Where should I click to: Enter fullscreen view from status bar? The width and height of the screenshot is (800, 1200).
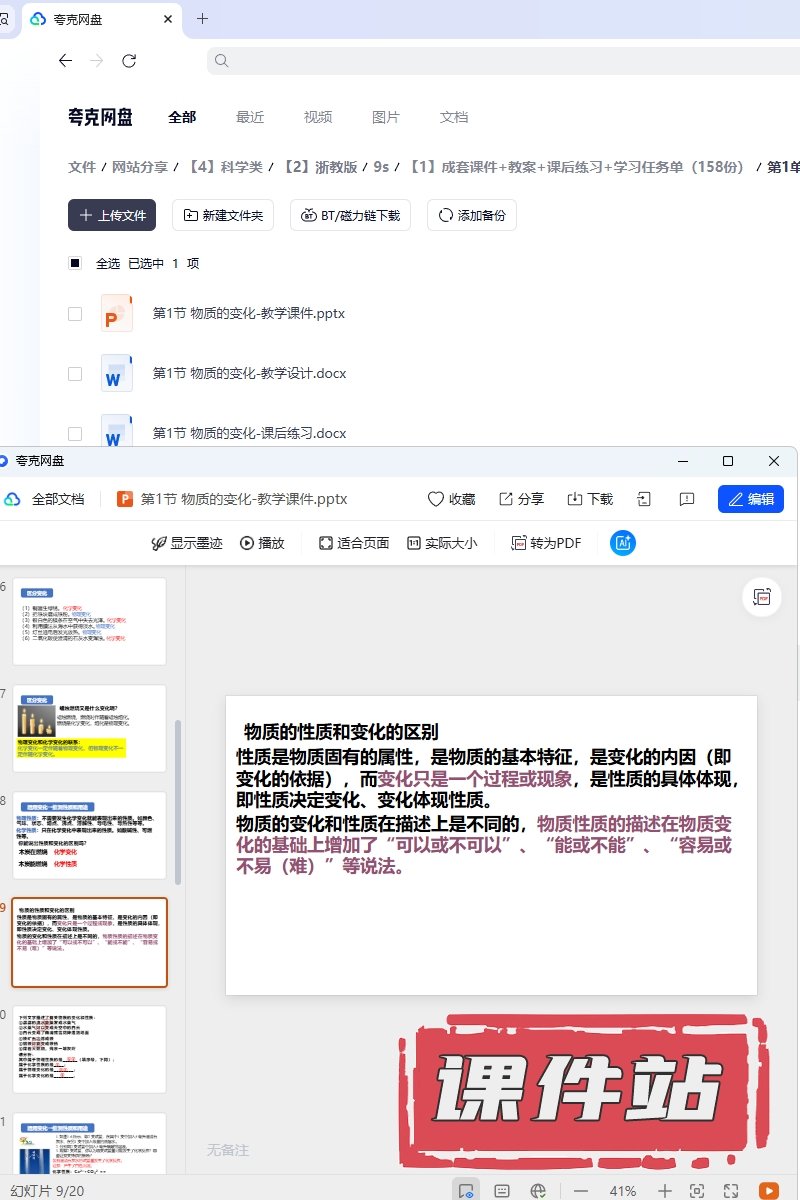(731, 1190)
